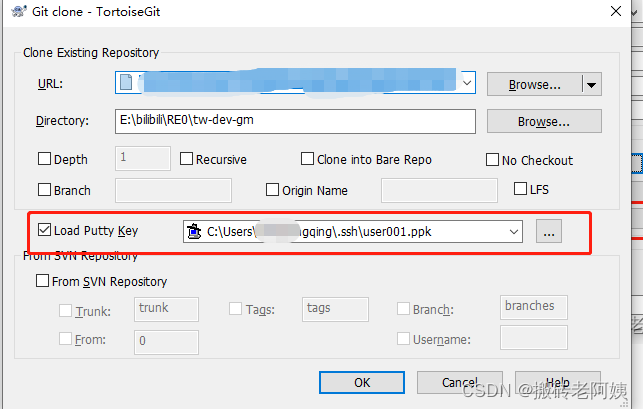This screenshot has height=409, width=643.
Task: Enable the Recursive checkbox
Action: [186, 159]
